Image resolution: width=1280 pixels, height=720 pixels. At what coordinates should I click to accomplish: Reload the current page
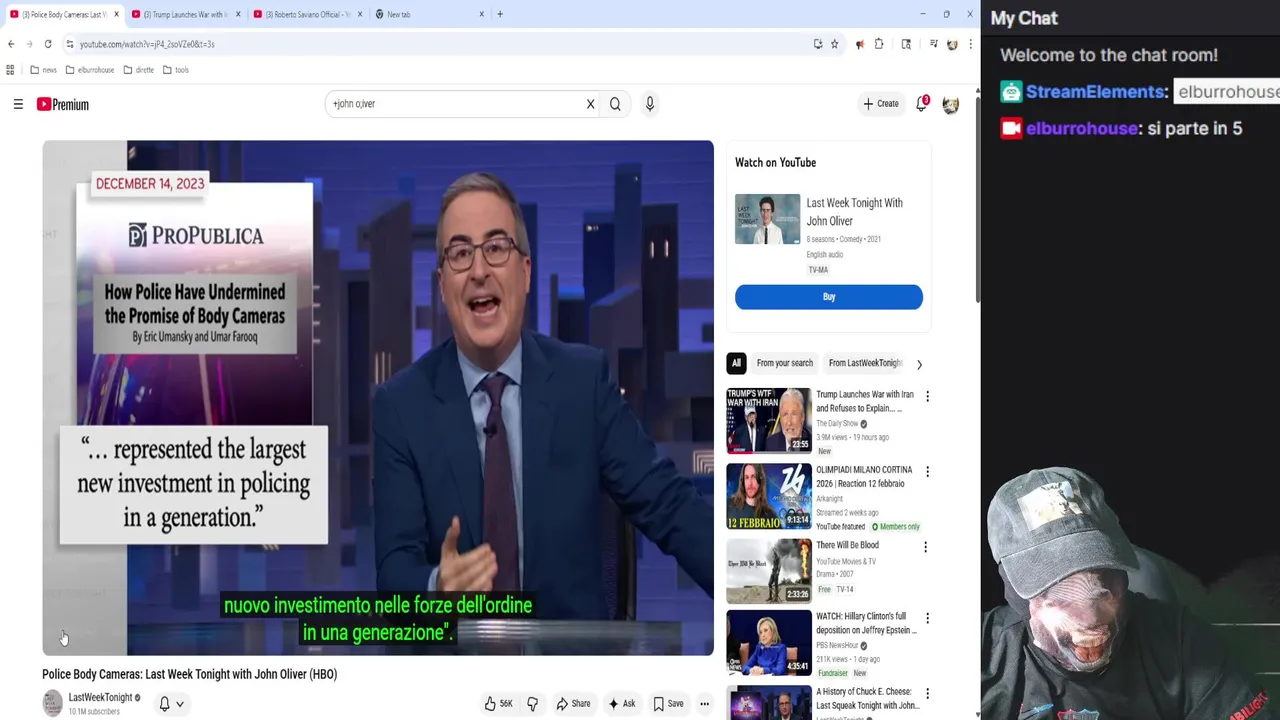pos(47,44)
